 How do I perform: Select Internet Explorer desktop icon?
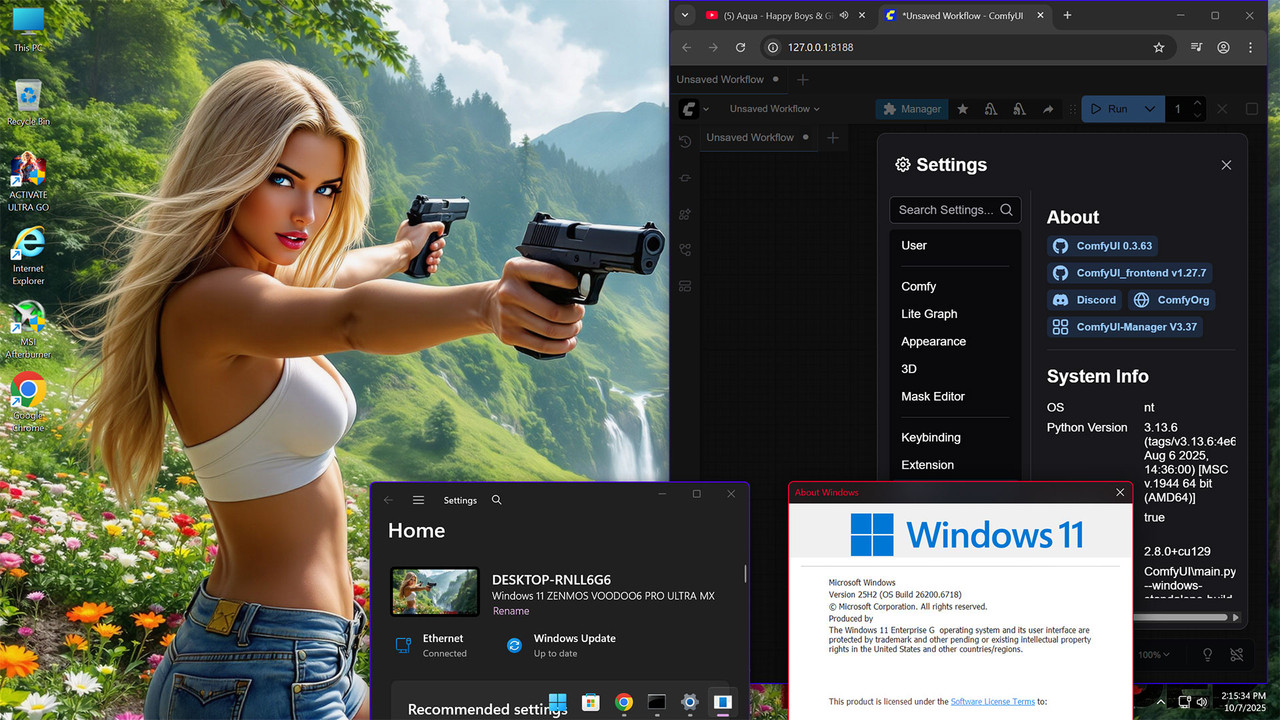29,256
